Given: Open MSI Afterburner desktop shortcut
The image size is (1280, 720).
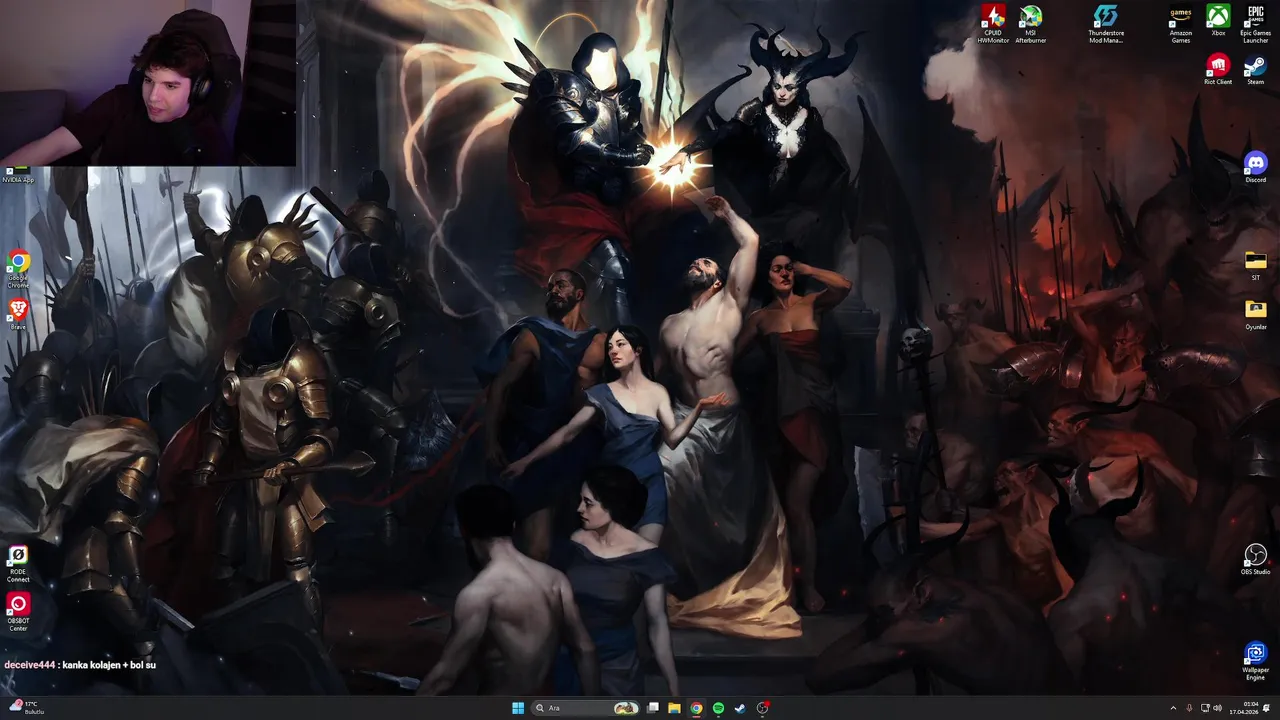Looking at the screenshot, I should coord(1030,23).
